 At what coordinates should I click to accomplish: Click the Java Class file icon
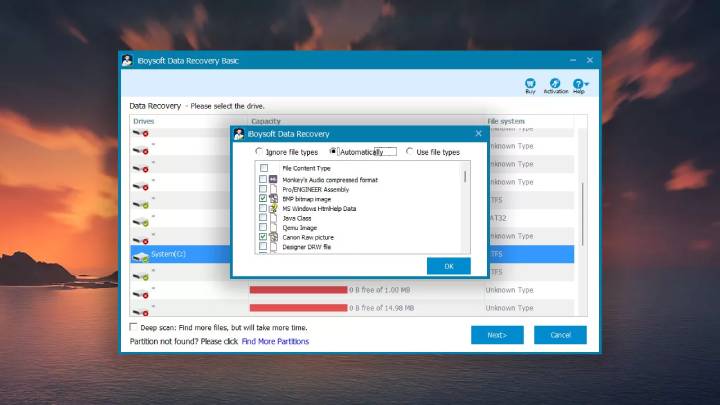pyautogui.click(x=273, y=218)
